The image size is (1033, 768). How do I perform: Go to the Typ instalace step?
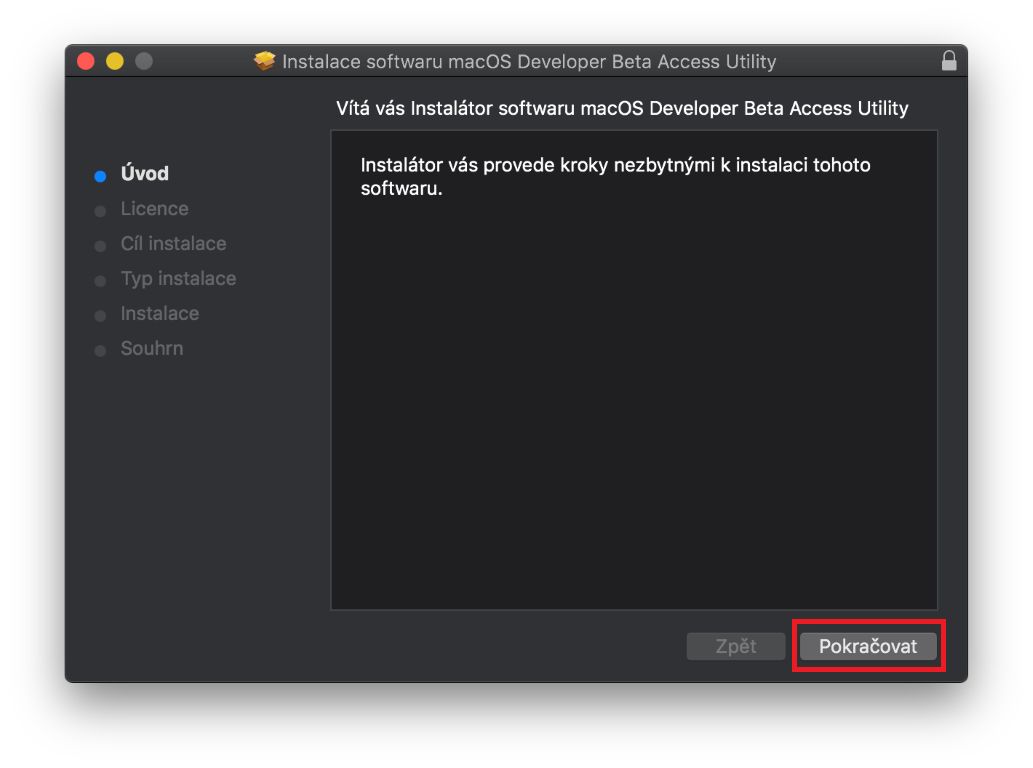point(178,279)
